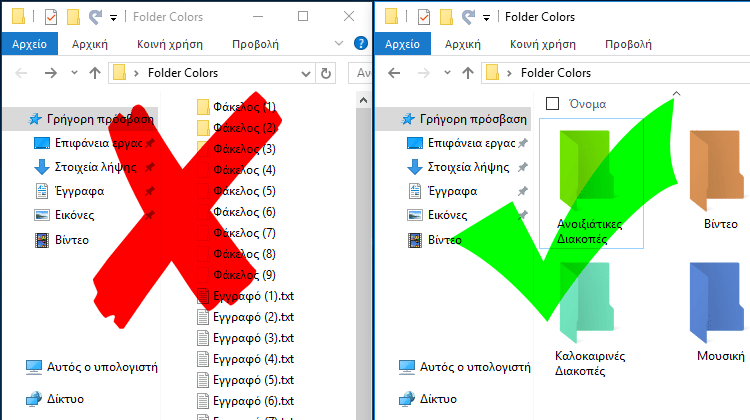The height and width of the screenshot is (420, 750).
Task: Click the up arrow in the left window
Action: click(95, 73)
